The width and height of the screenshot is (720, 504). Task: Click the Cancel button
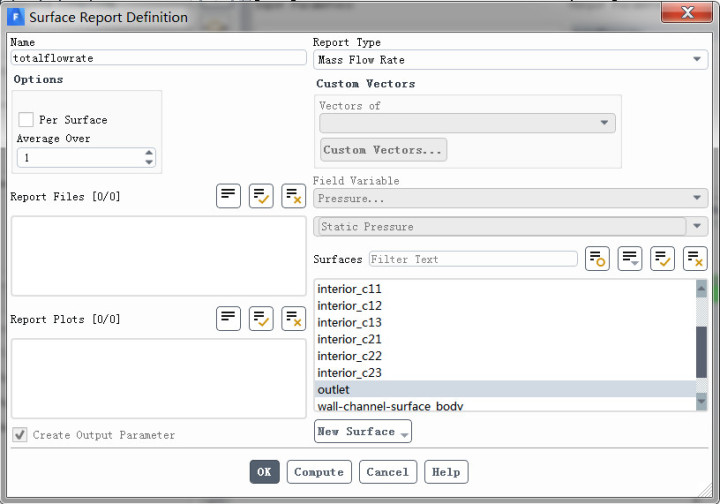(x=388, y=472)
